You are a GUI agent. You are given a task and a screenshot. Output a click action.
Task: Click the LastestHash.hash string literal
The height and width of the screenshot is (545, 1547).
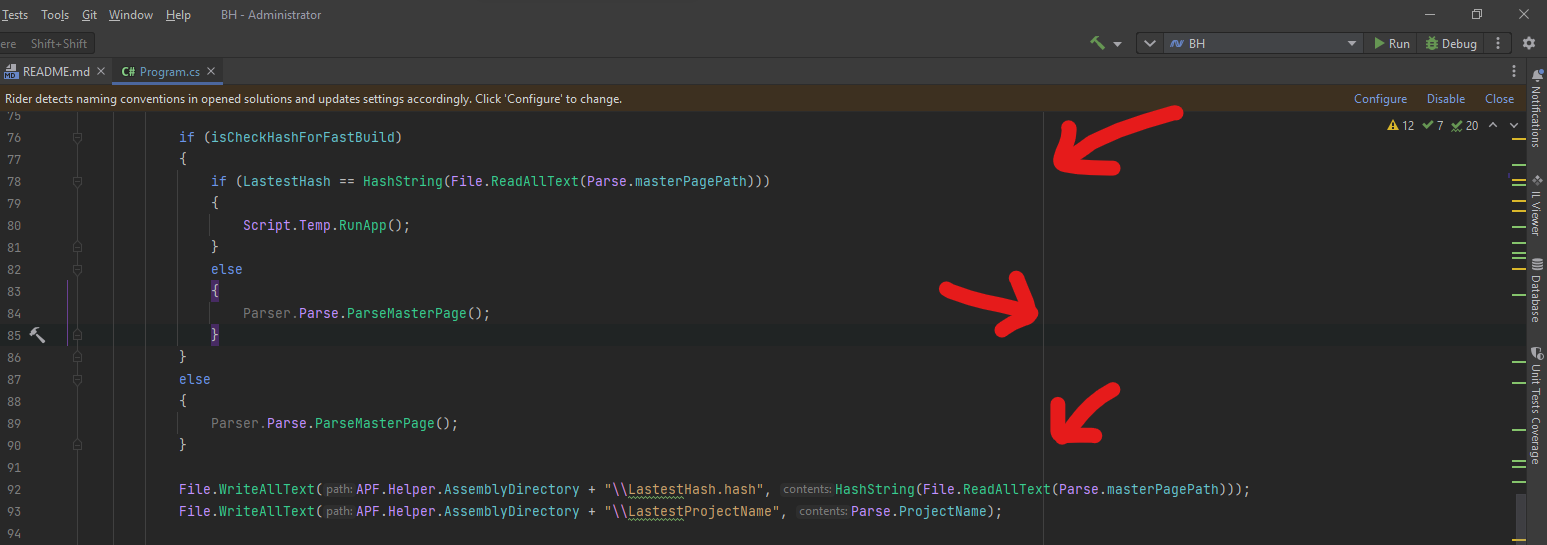686,489
